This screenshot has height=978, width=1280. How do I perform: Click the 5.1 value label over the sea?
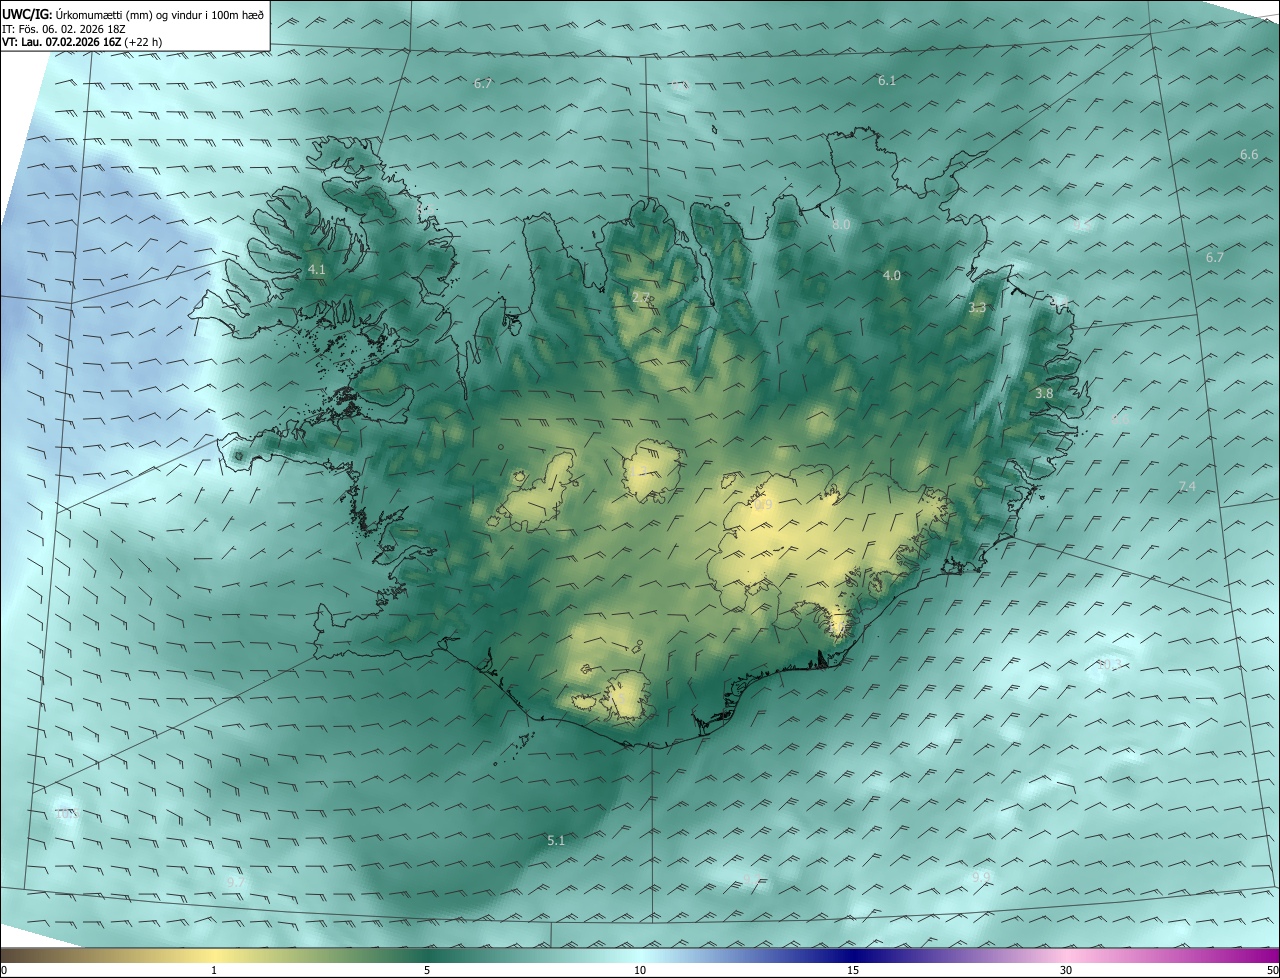click(556, 841)
